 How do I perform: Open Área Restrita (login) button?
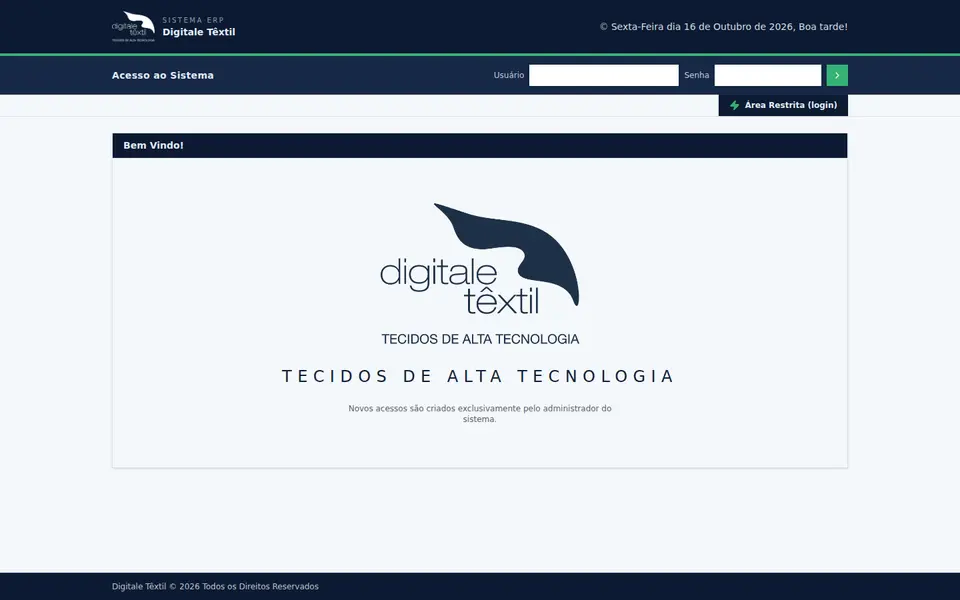[783, 105]
